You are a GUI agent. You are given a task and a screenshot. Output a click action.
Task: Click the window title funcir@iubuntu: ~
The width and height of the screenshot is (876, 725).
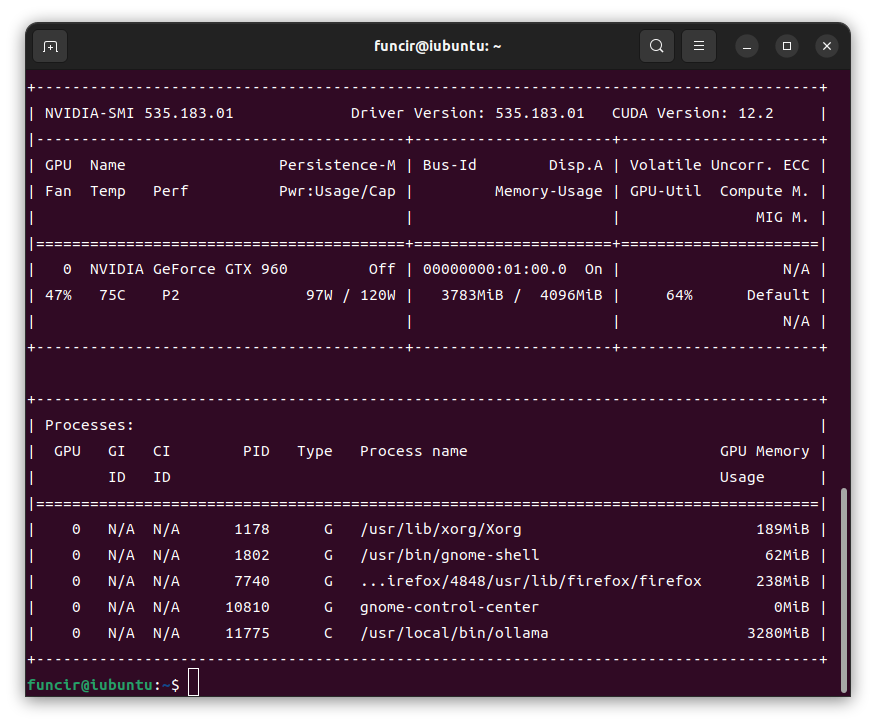[437, 46]
